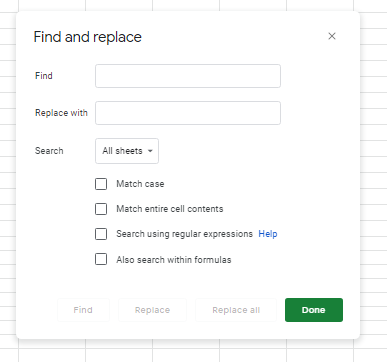Viewport: 387px width, 362px height.
Task: Open the All sheets search dropdown
Action: [127, 151]
